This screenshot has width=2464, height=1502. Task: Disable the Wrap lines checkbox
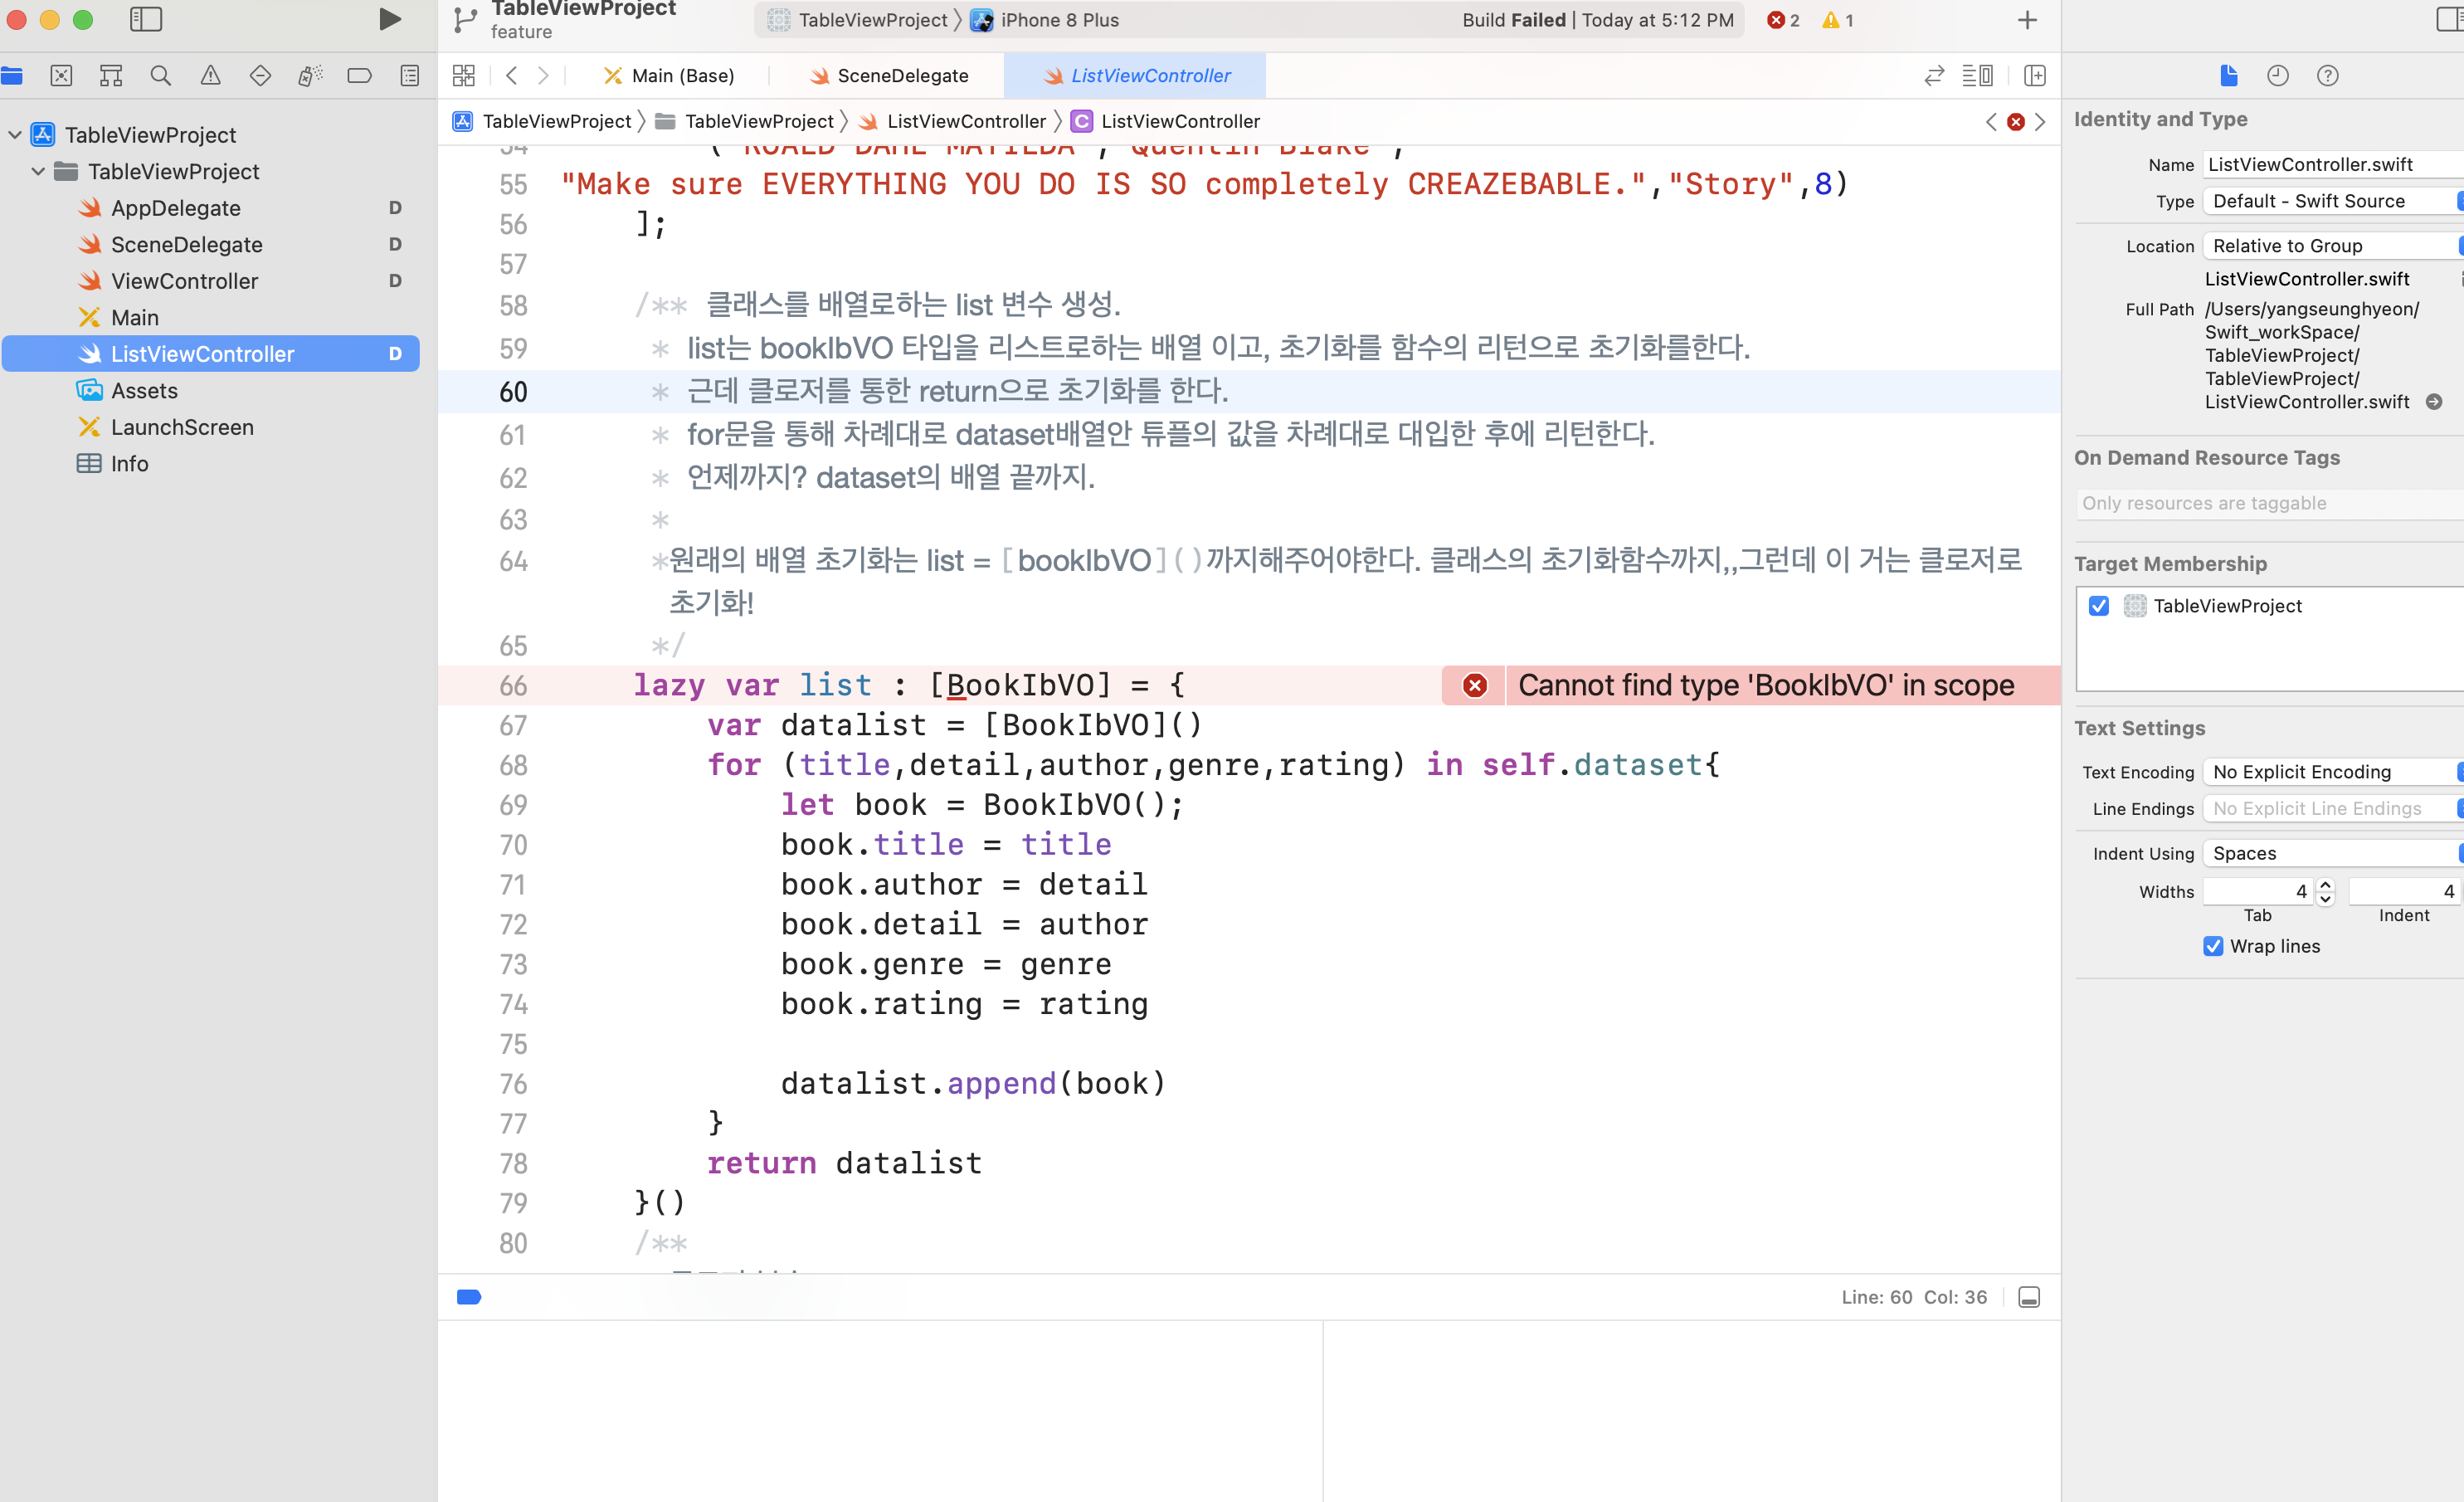pos(2213,946)
